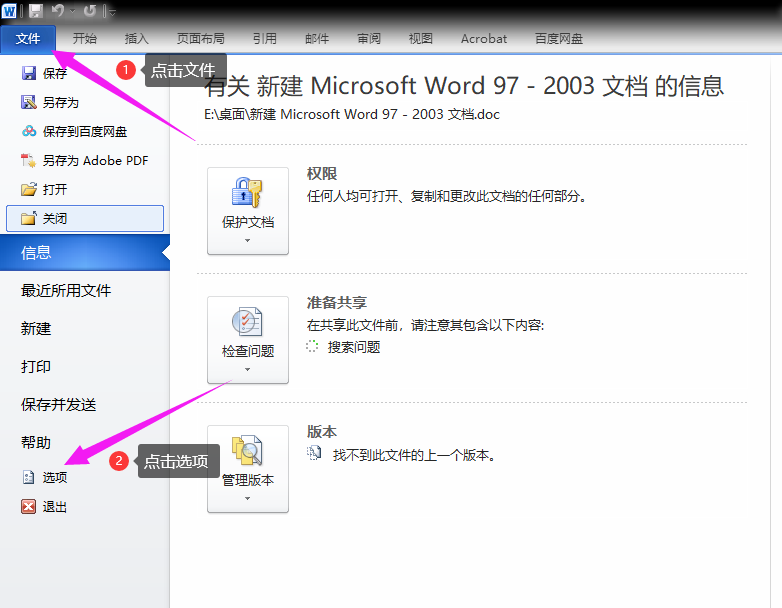The width and height of the screenshot is (782, 608).
Task: Choose 退出 text to quit Word
Action: click(55, 507)
